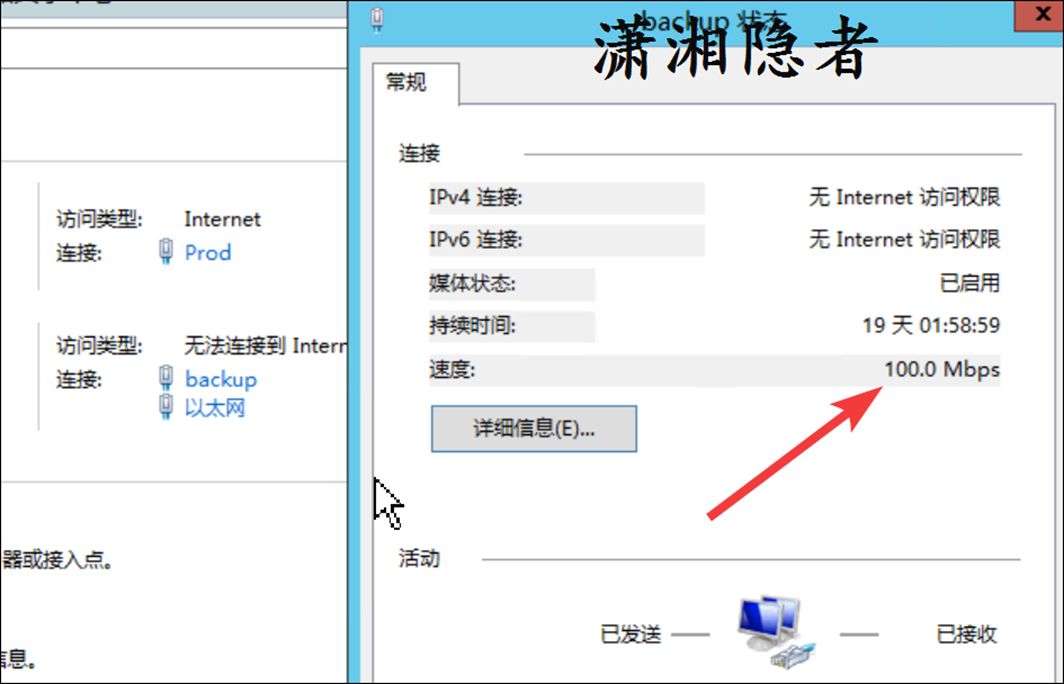Close the backup status dialog

(1042, 15)
